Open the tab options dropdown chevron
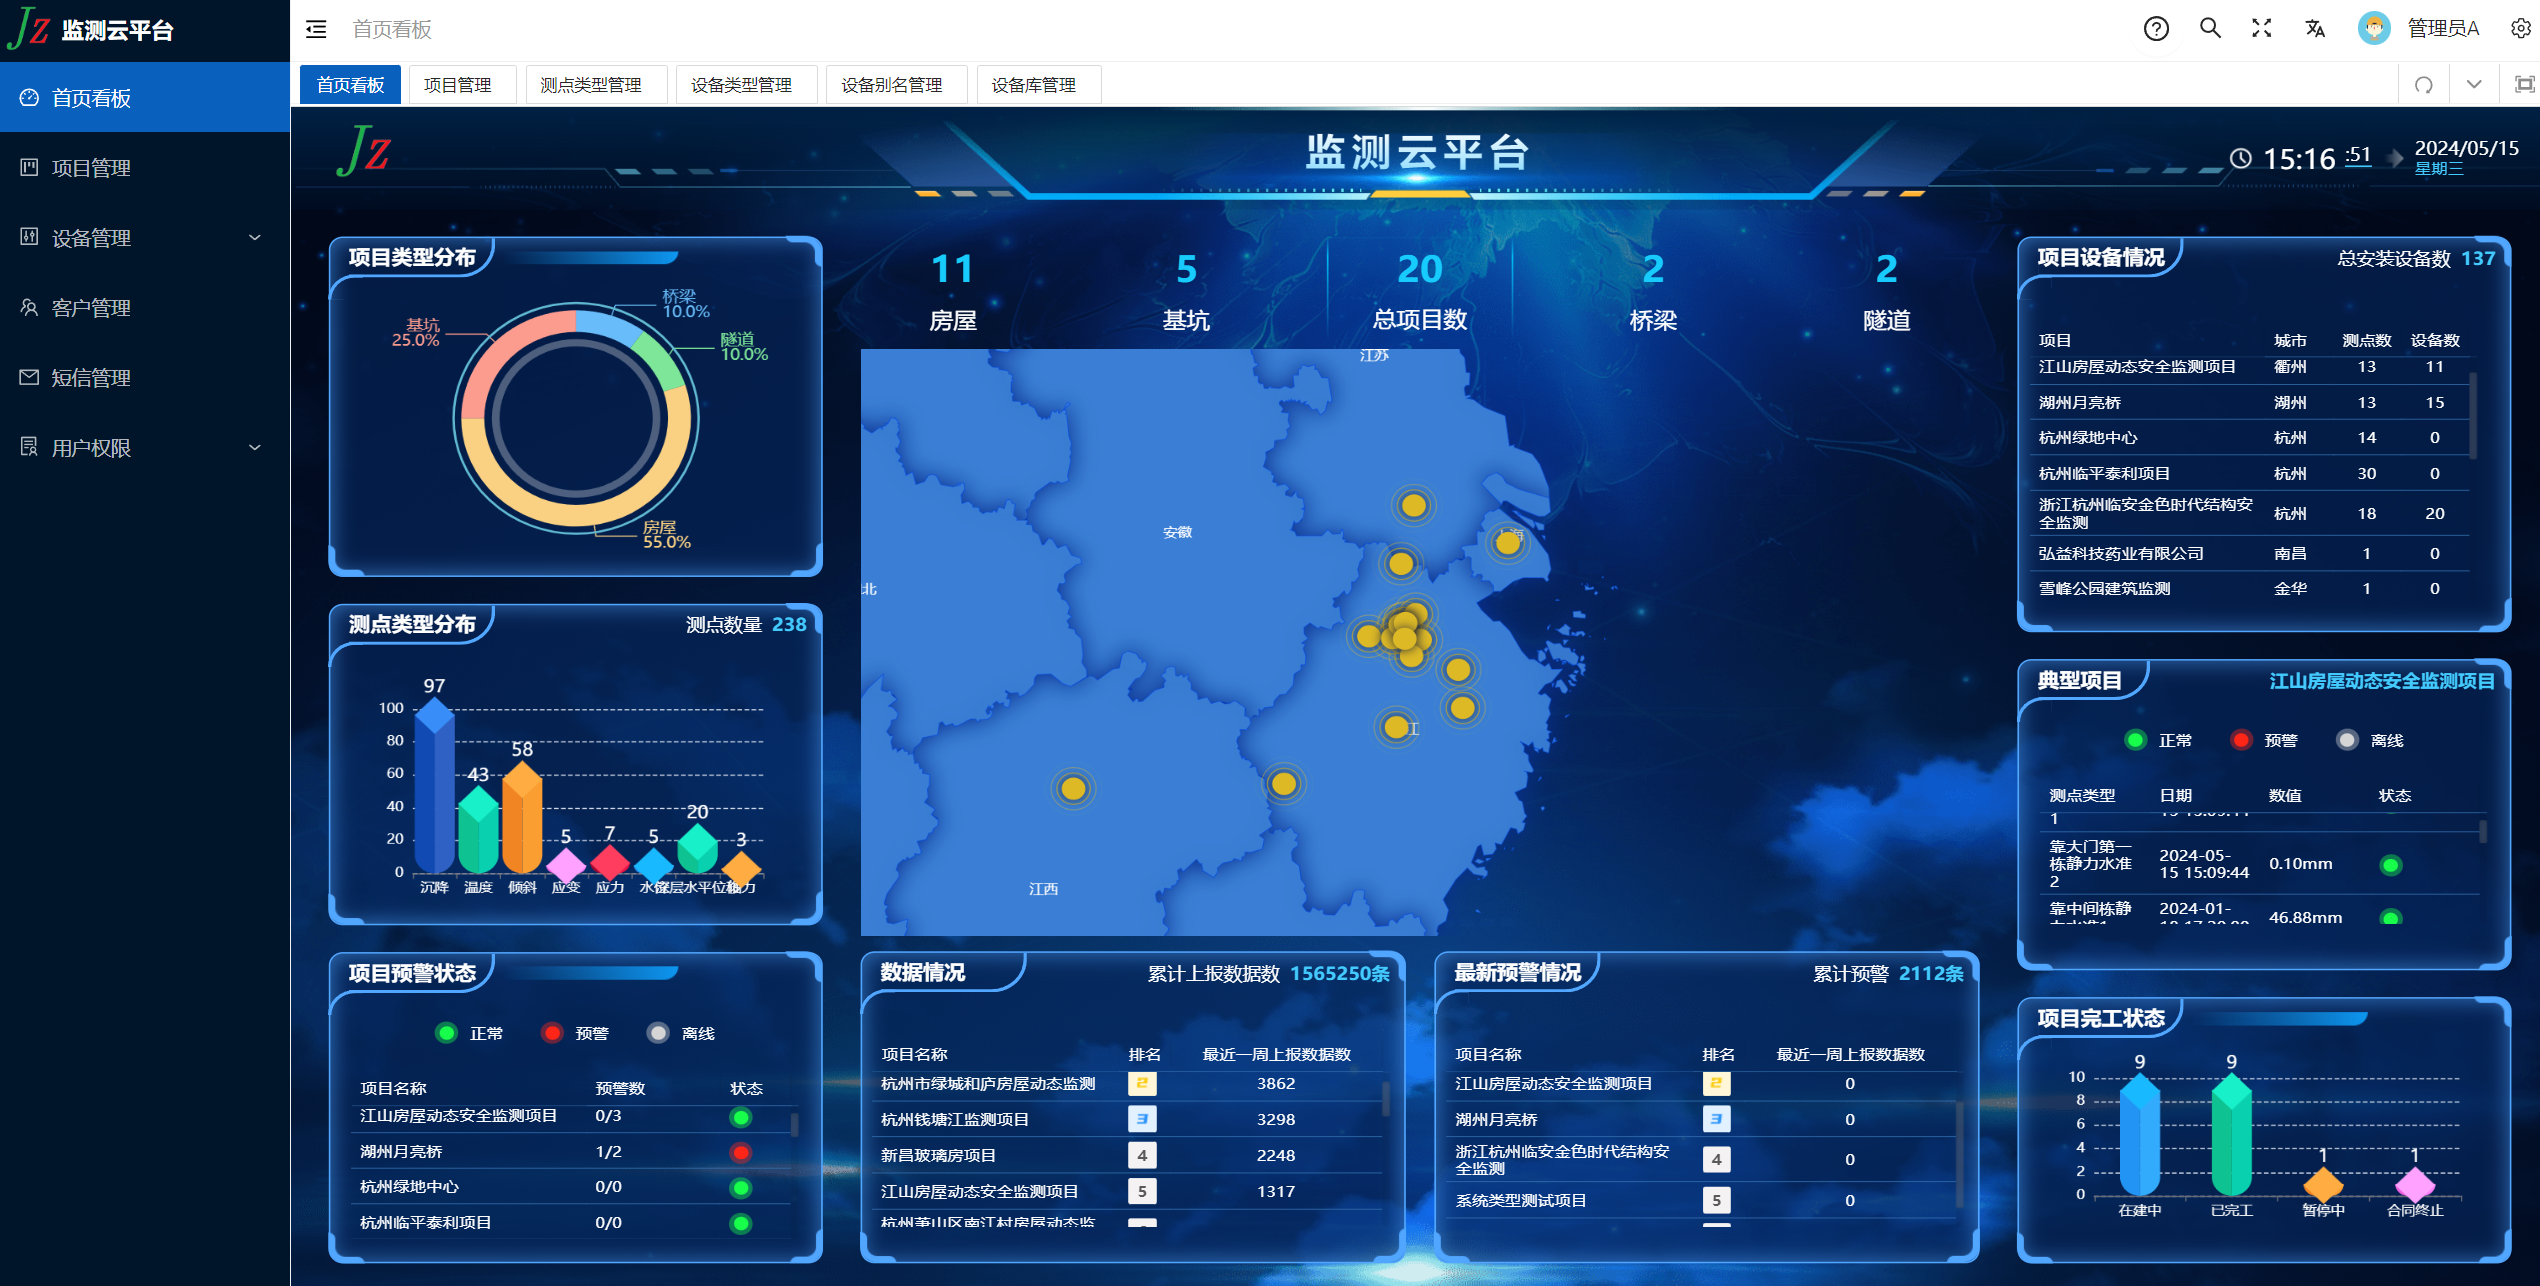Image resolution: width=2540 pixels, height=1286 pixels. (x=2474, y=85)
